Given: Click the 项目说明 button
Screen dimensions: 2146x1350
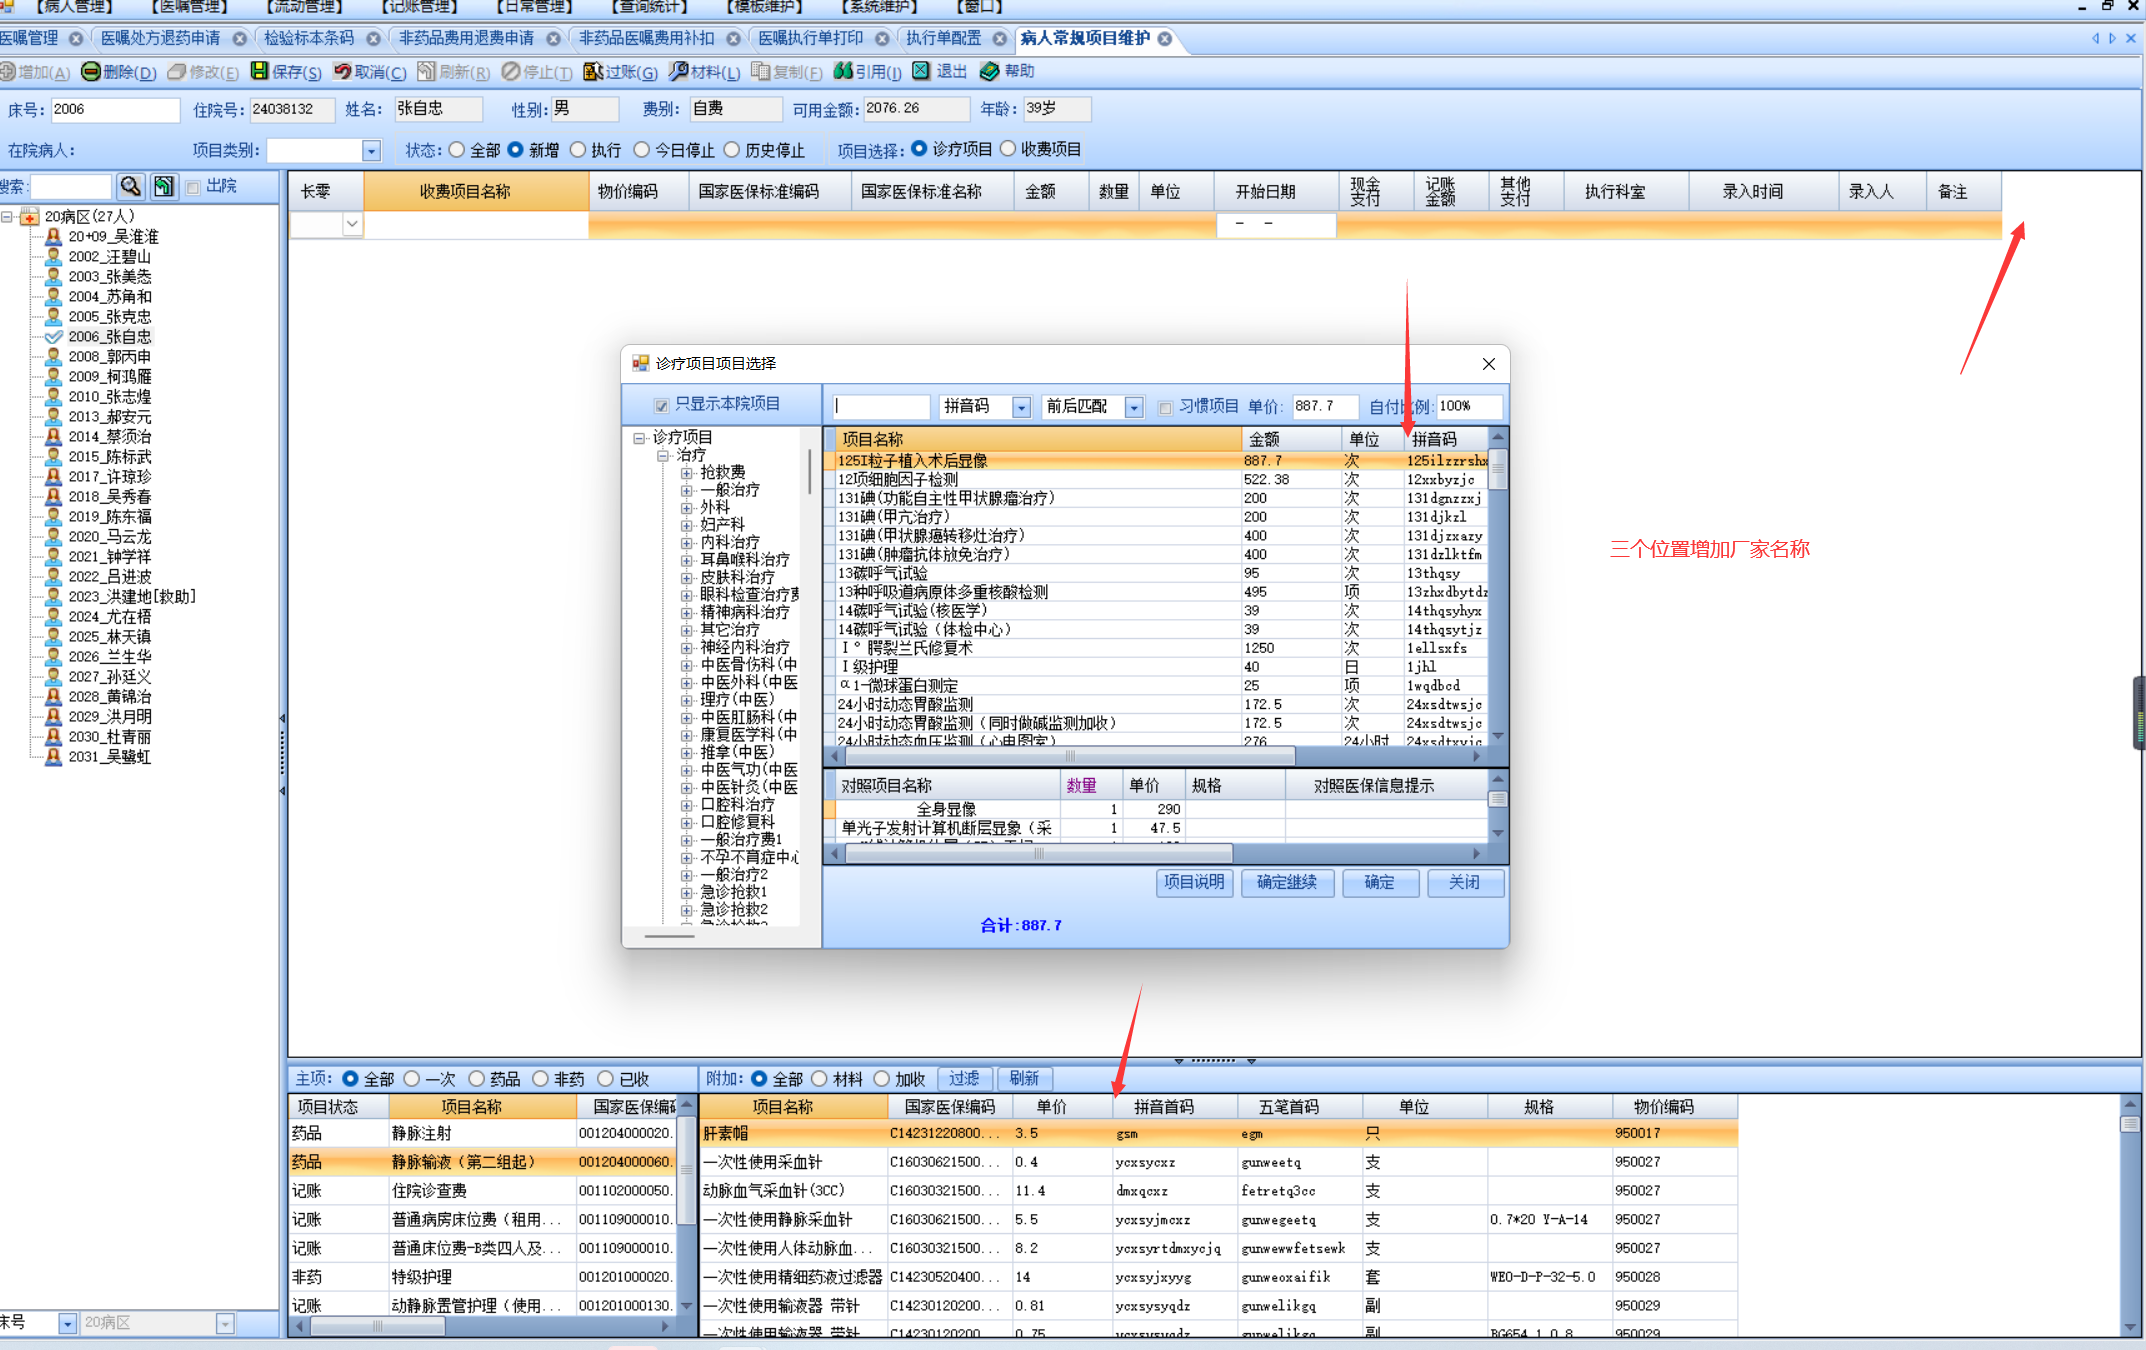Looking at the screenshot, I should pos(1194,882).
